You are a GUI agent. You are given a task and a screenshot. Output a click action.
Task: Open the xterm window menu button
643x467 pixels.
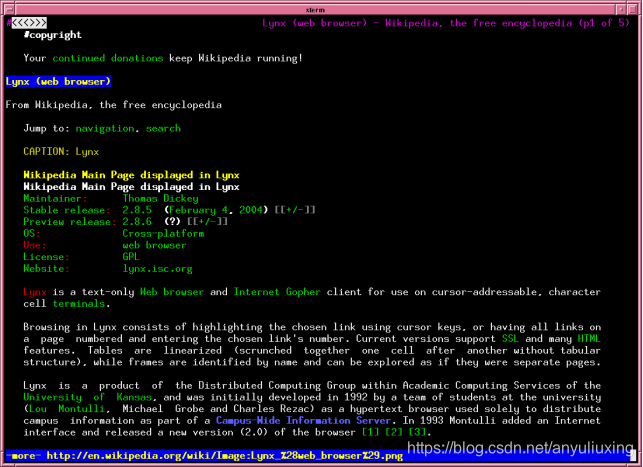pos(9,9)
